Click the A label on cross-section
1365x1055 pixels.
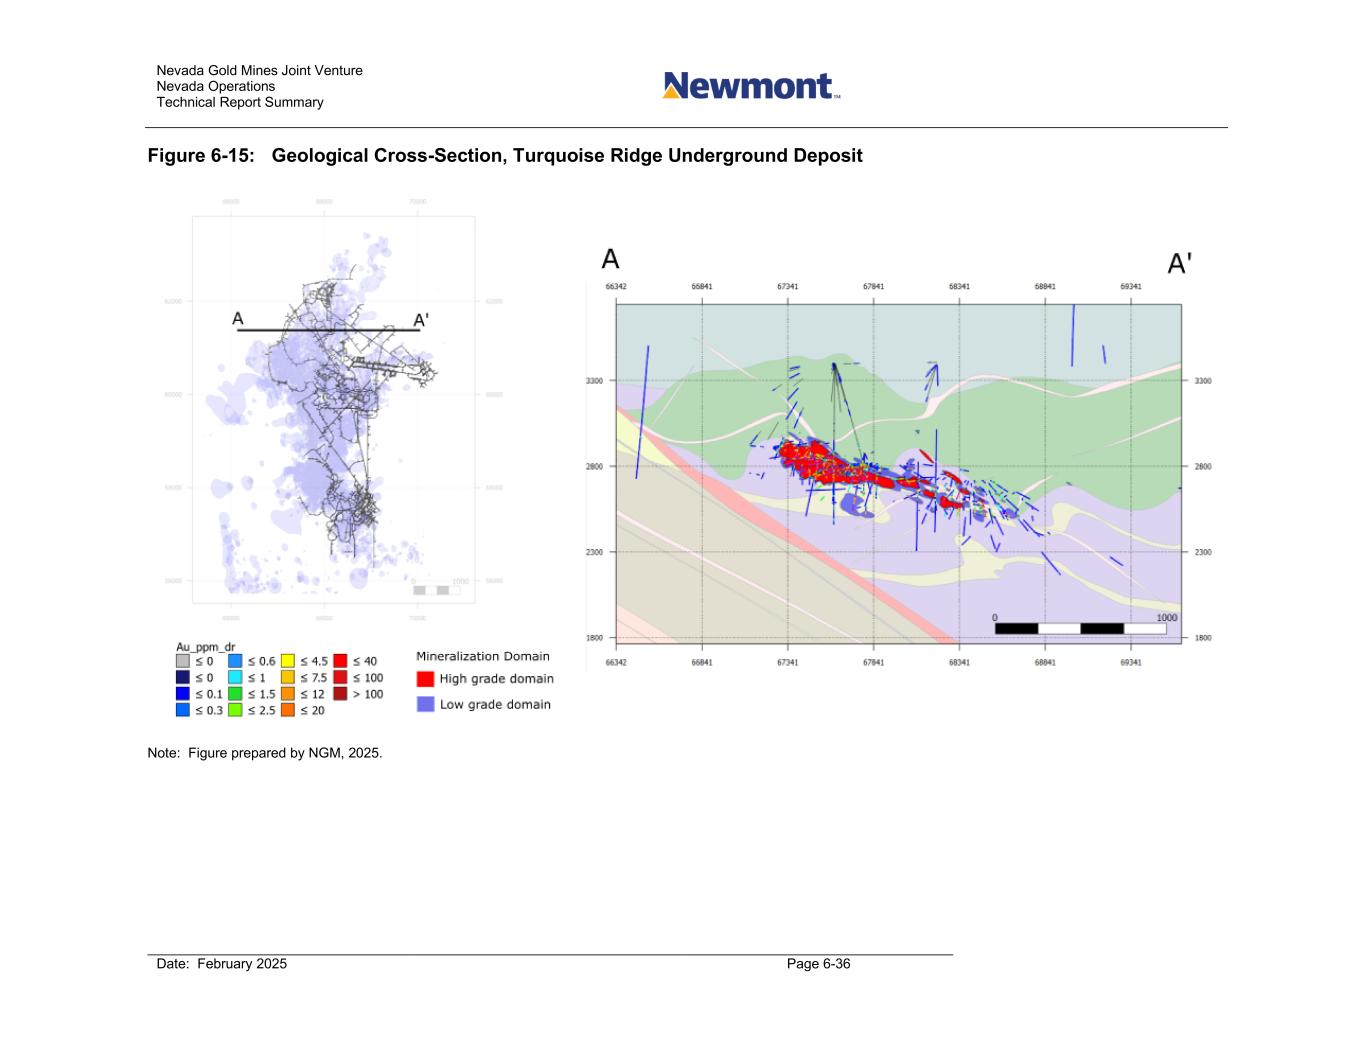coord(610,259)
